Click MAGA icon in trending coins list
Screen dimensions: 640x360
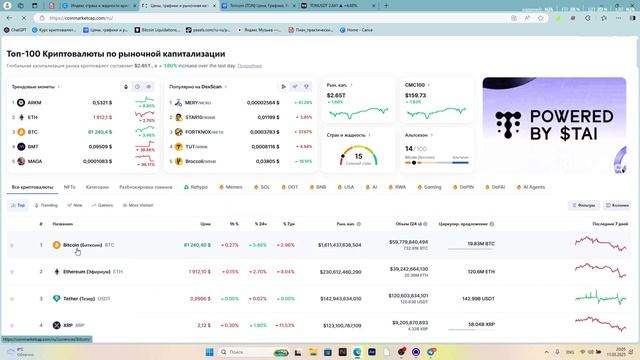(x=21, y=161)
